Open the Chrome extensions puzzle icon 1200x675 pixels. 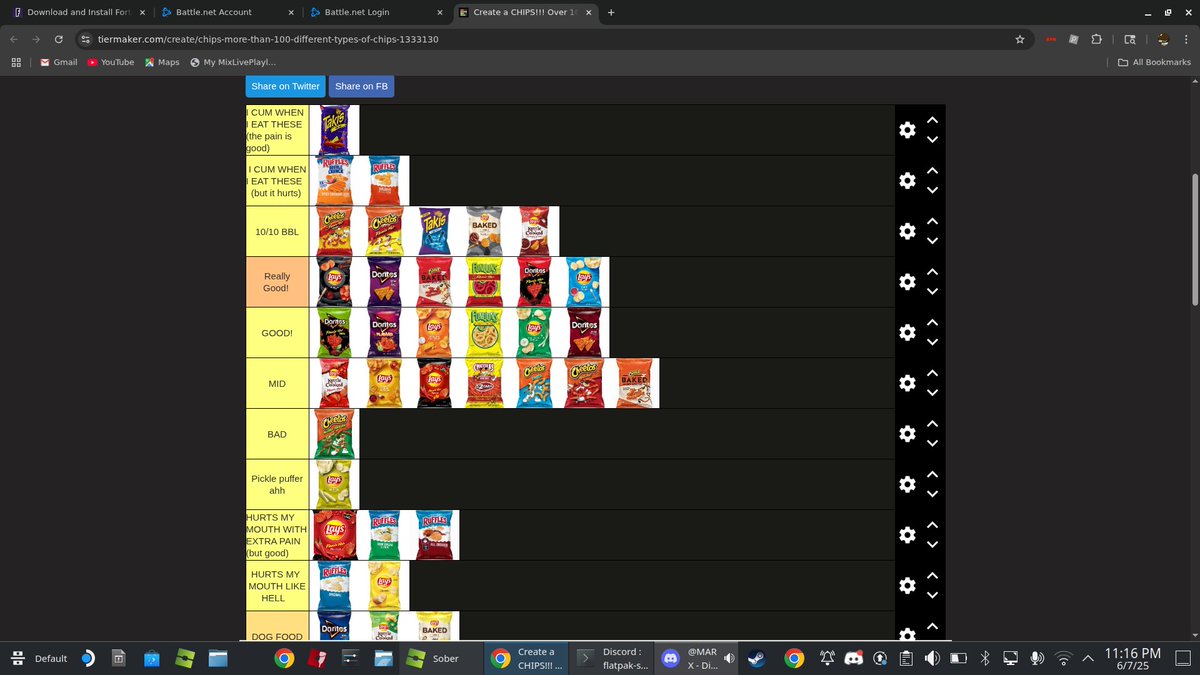(x=1097, y=39)
